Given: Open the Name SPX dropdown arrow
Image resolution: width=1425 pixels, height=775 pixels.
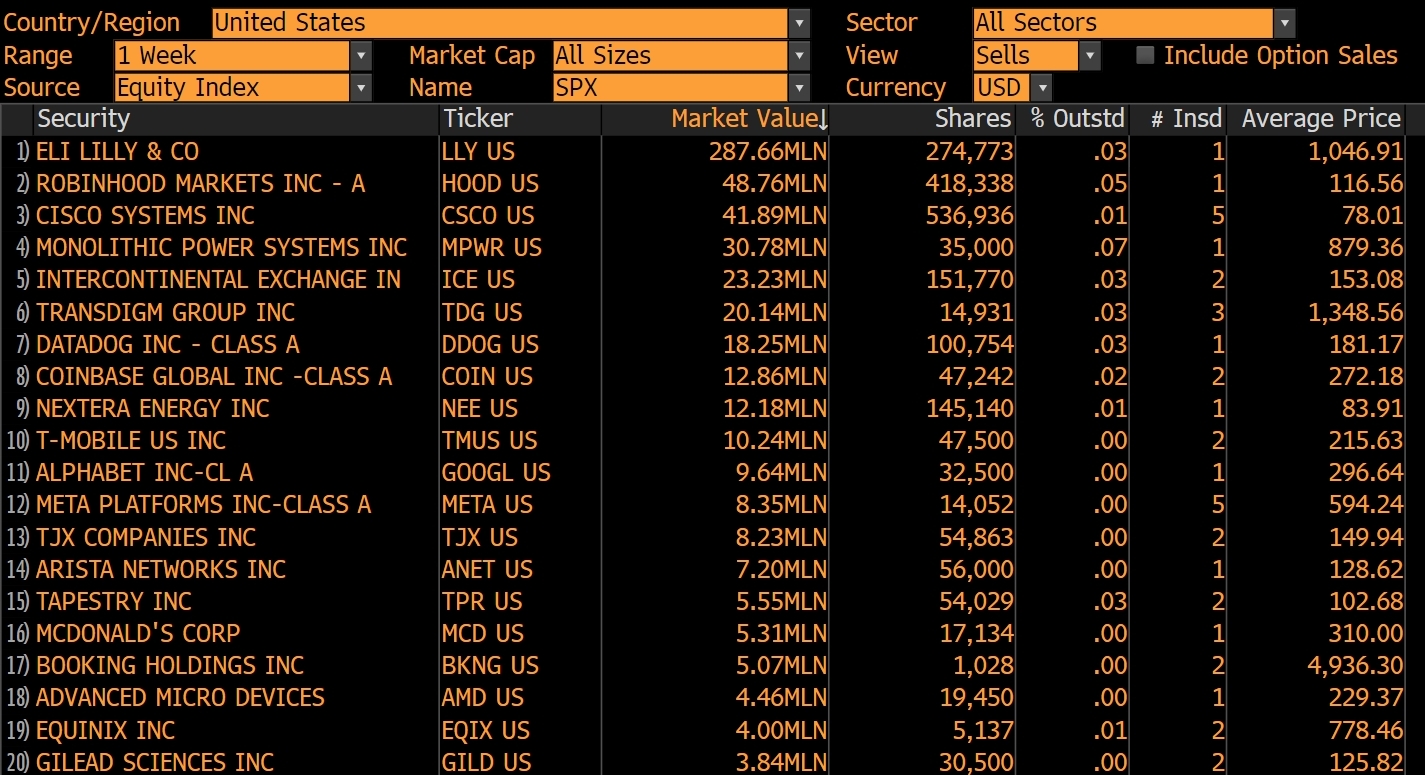Looking at the screenshot, I should coord(798,88).
